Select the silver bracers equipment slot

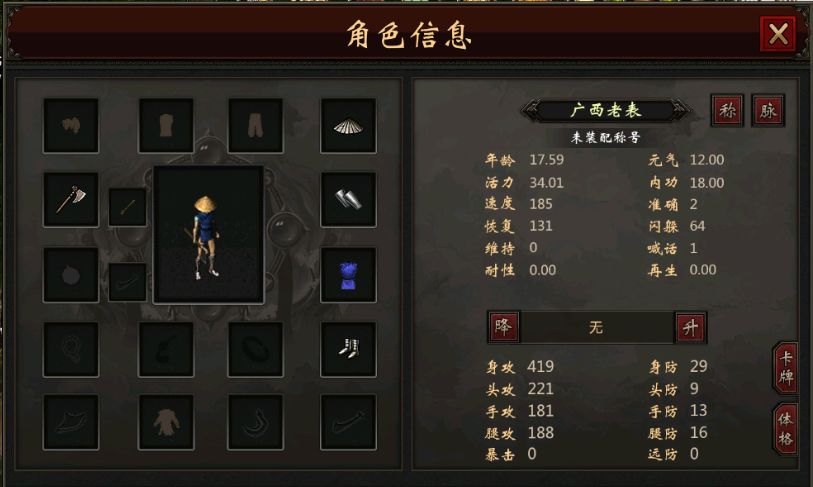348,200
